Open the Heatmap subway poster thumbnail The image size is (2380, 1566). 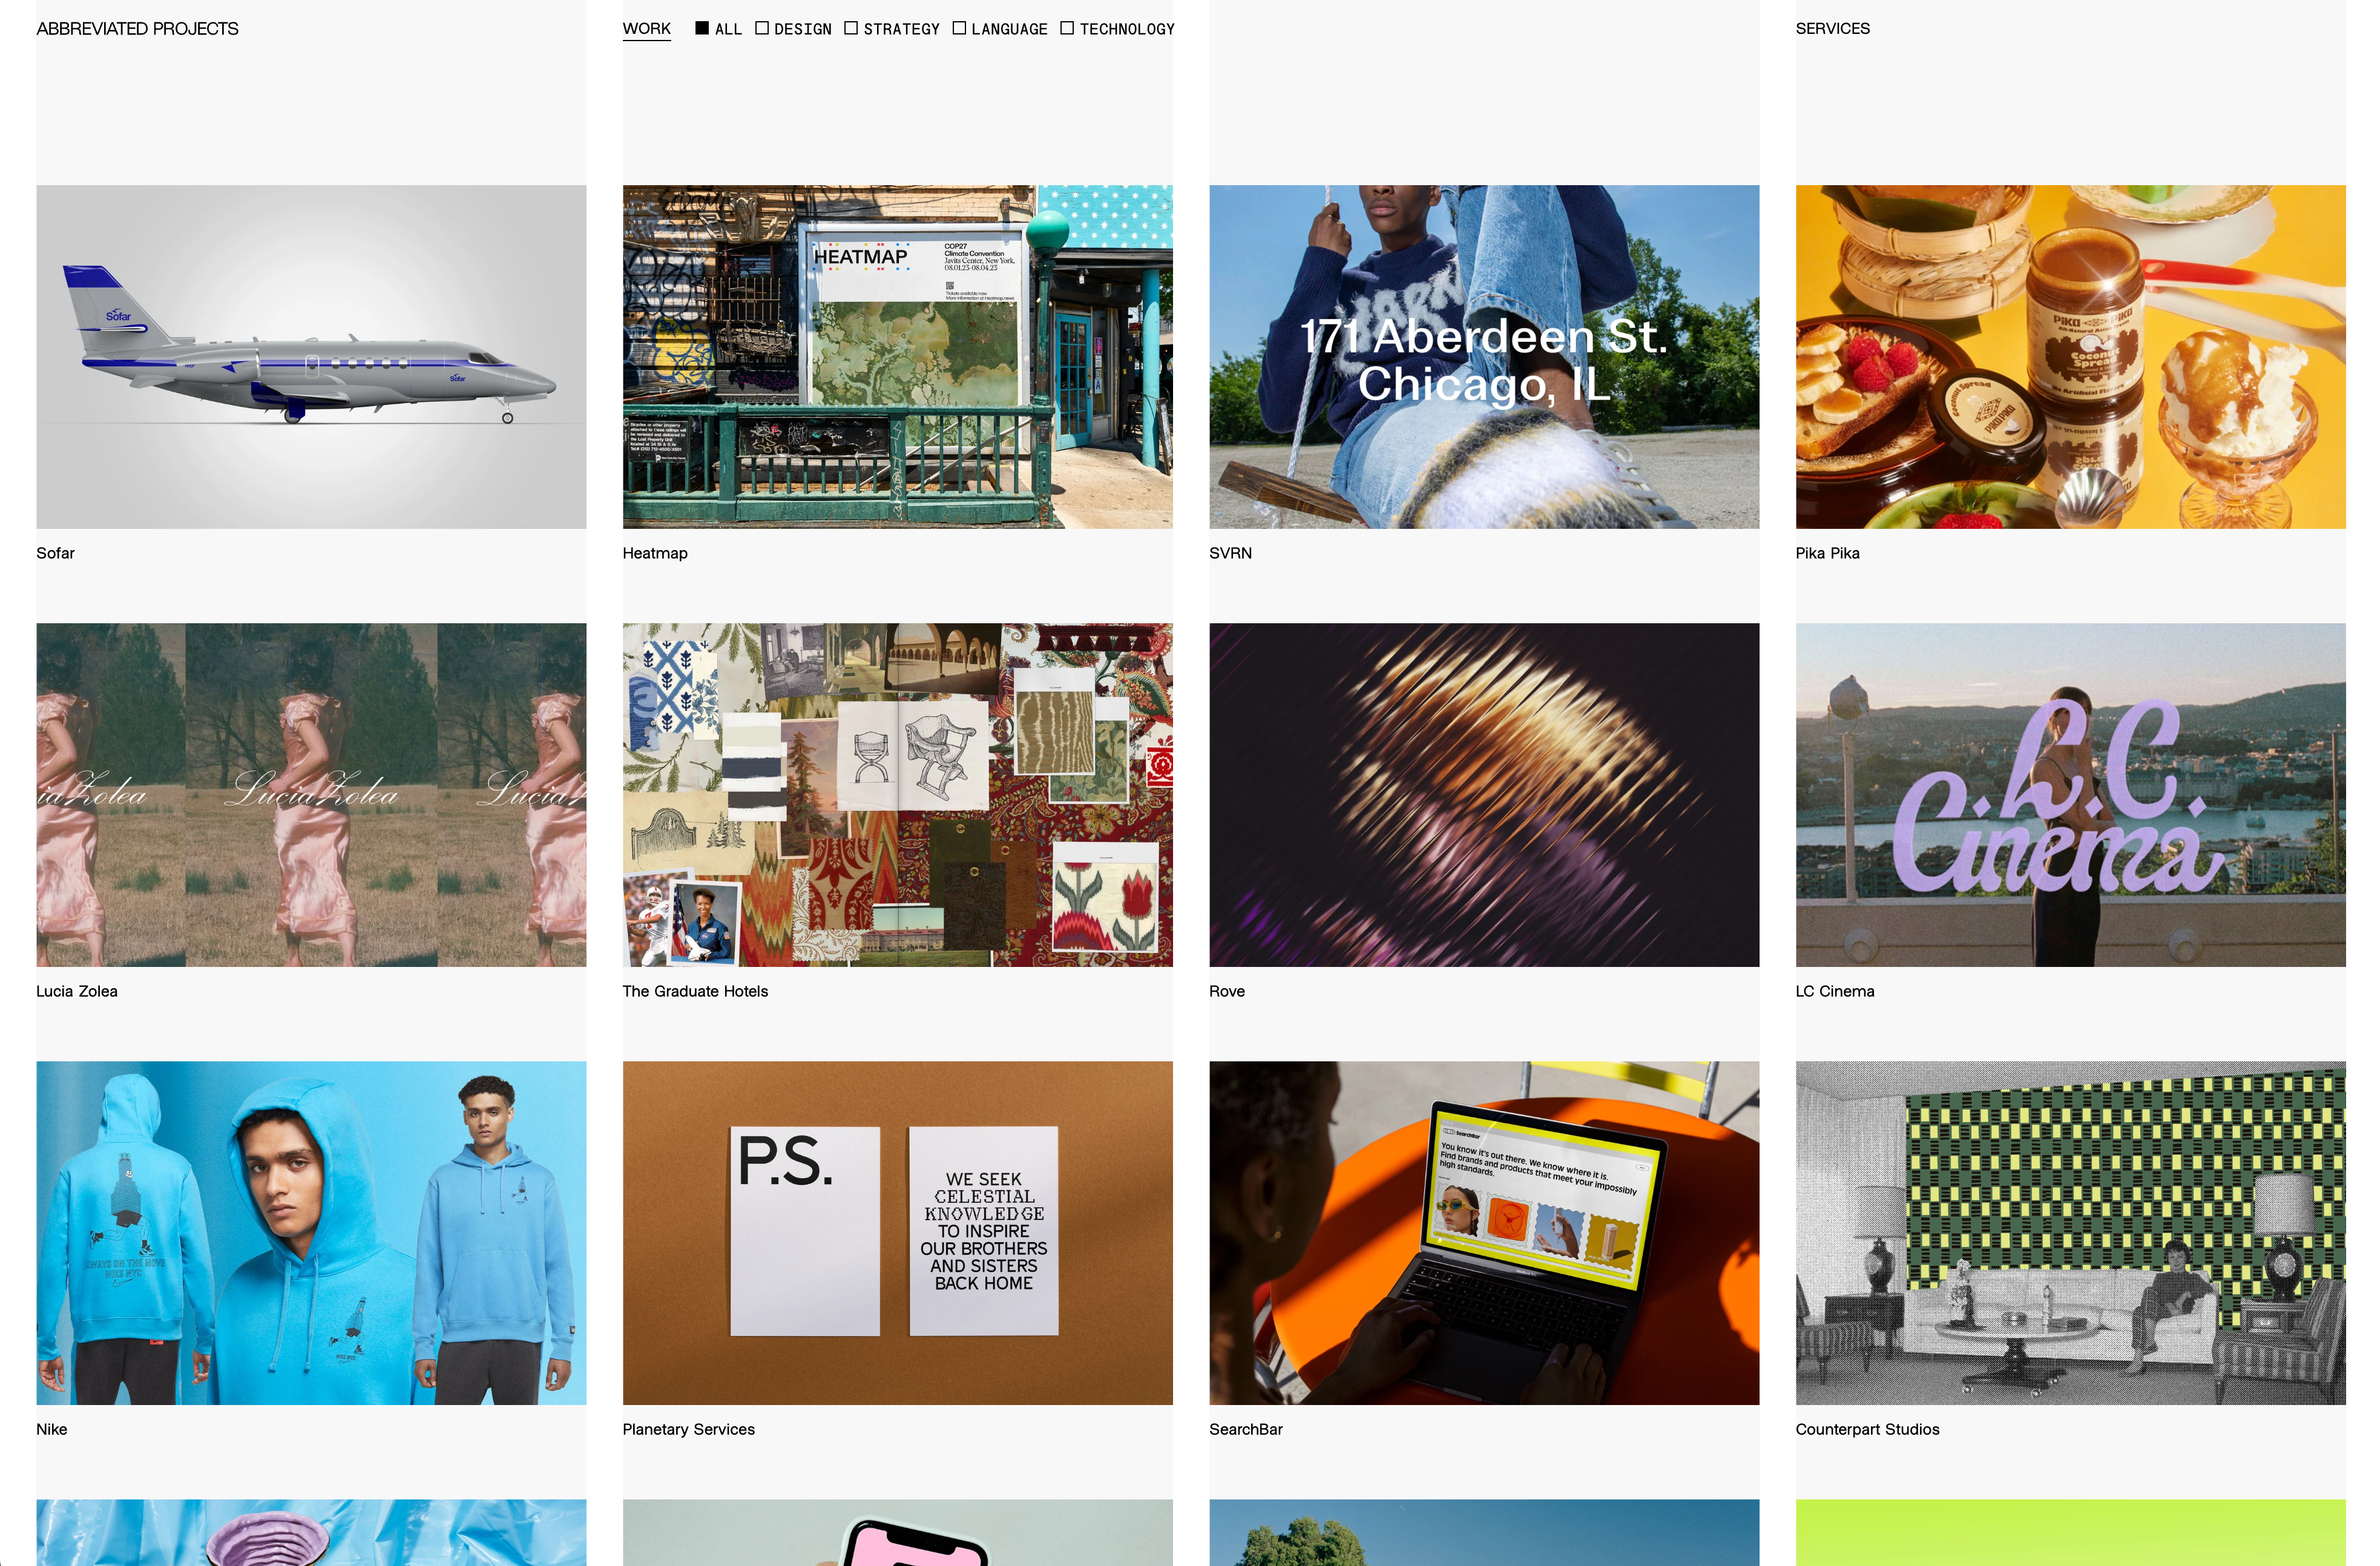click(x=897, y=356)
